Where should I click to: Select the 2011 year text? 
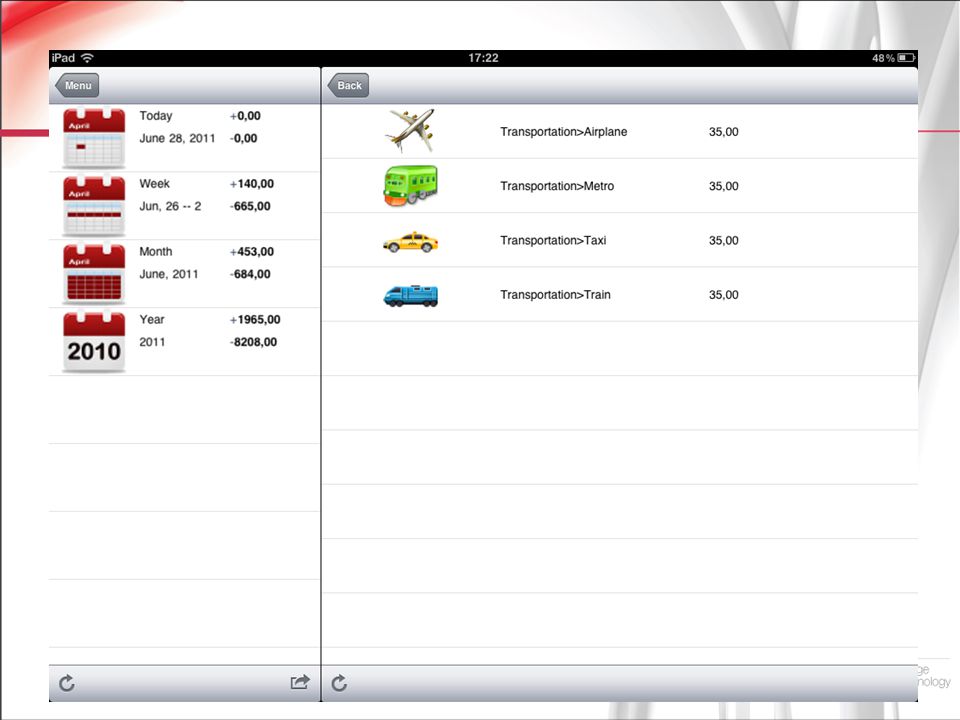click(x=152, y=342)
